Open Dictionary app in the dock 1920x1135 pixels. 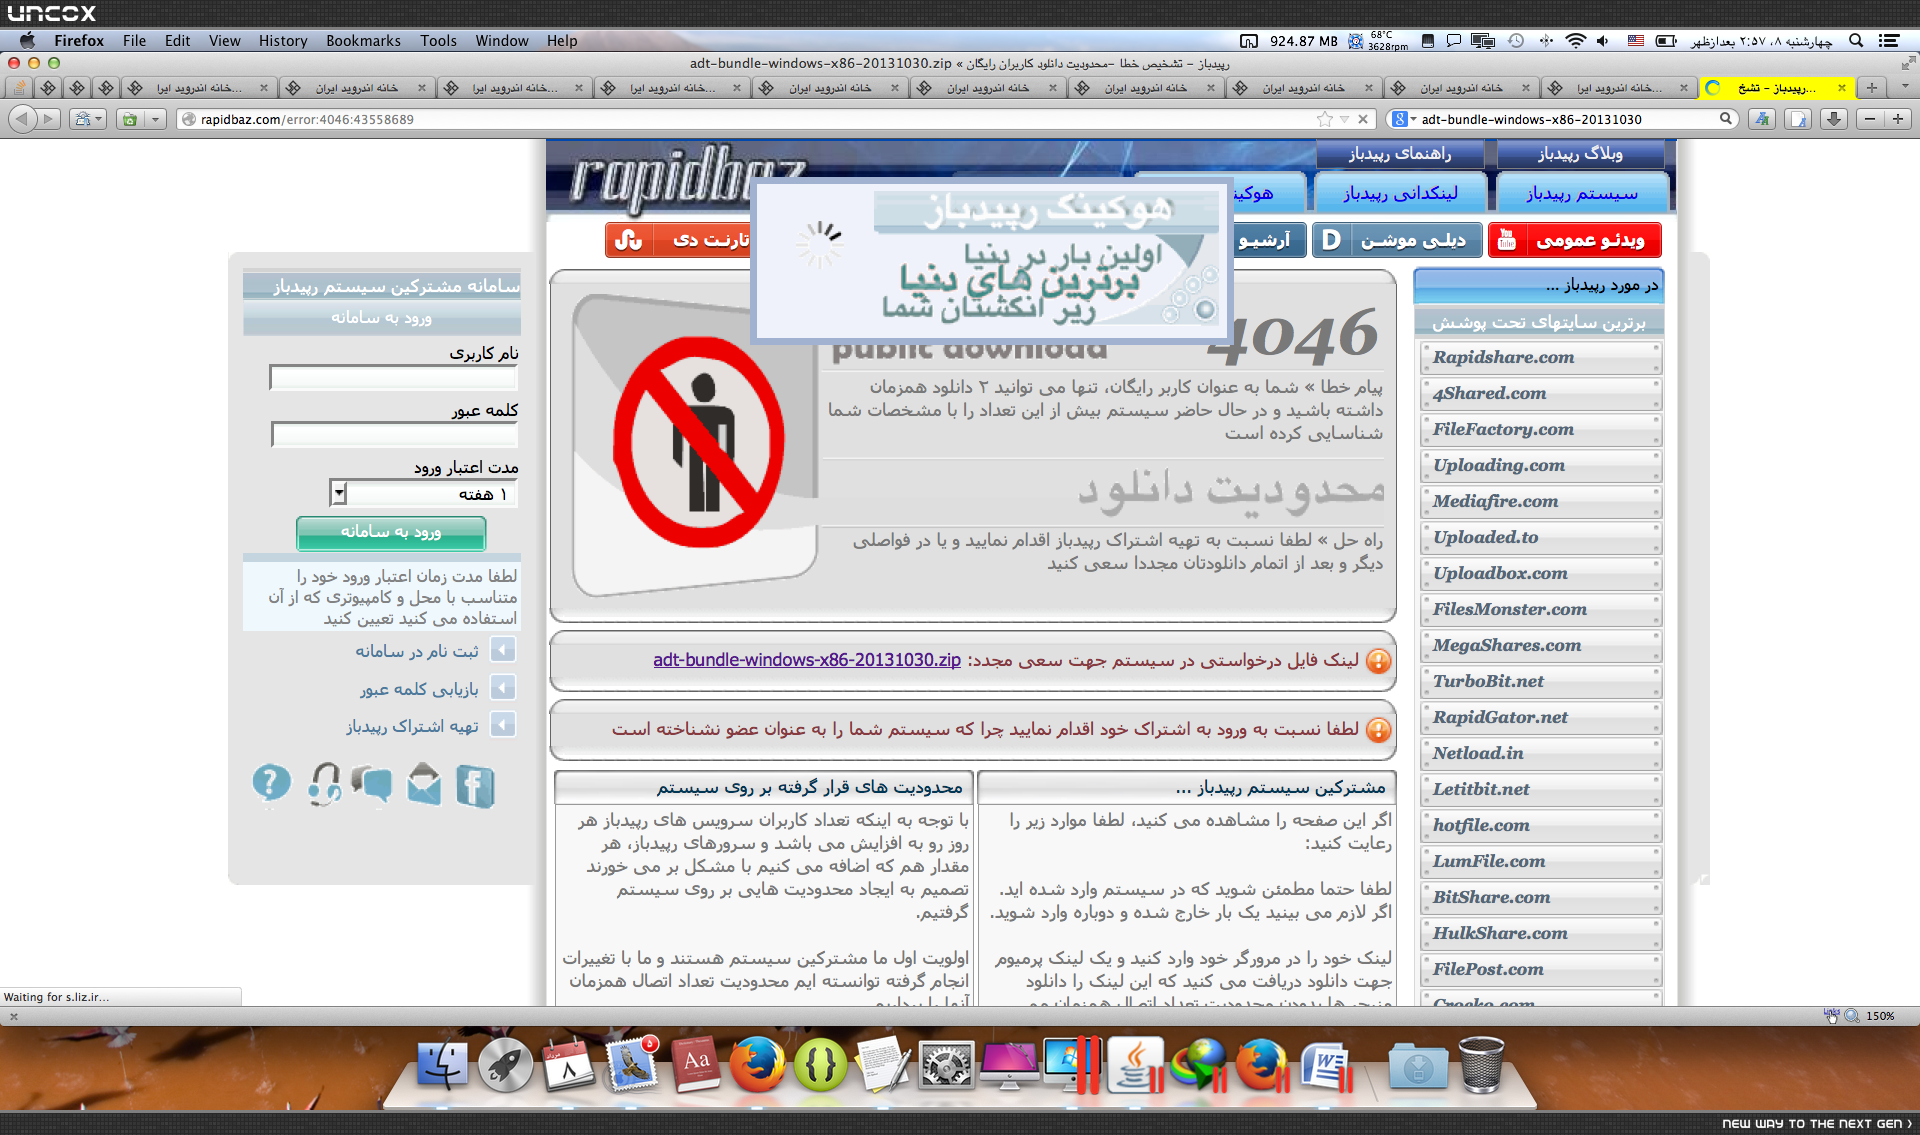coord(696,1065)
